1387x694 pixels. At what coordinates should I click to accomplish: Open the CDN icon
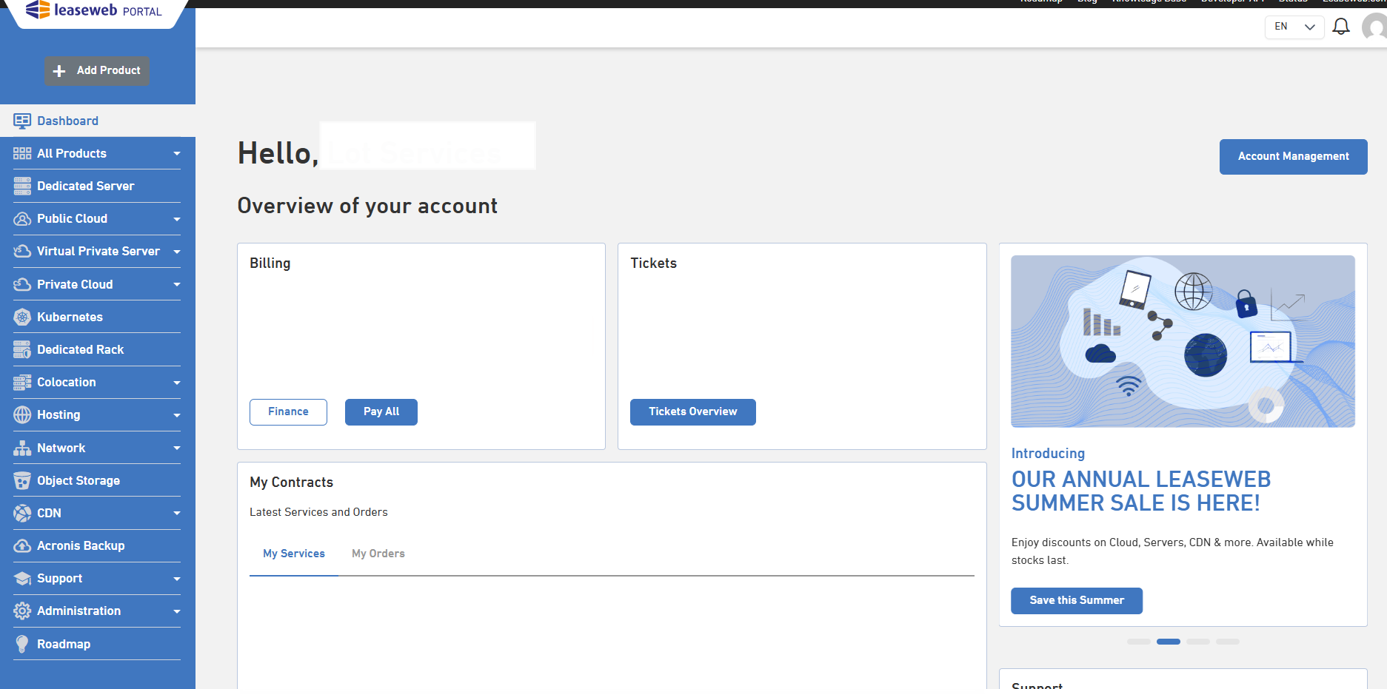tap(22, 513)
